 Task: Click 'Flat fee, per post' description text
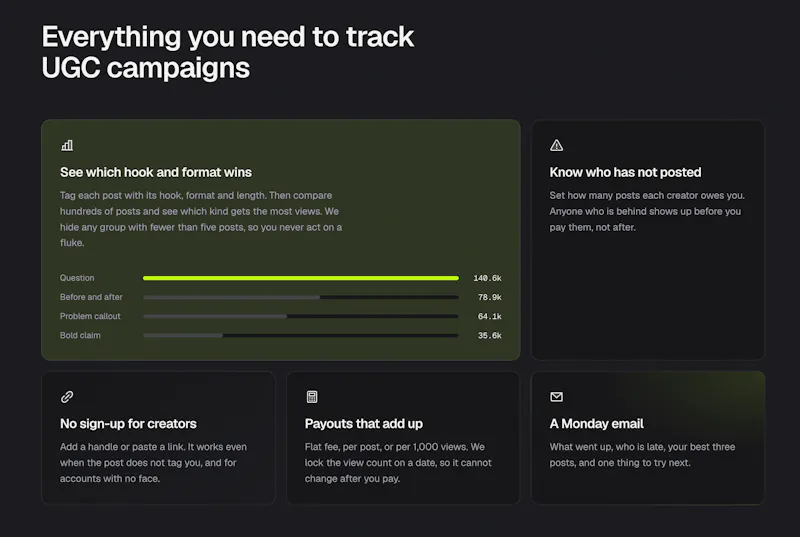(x=398, y=463)
